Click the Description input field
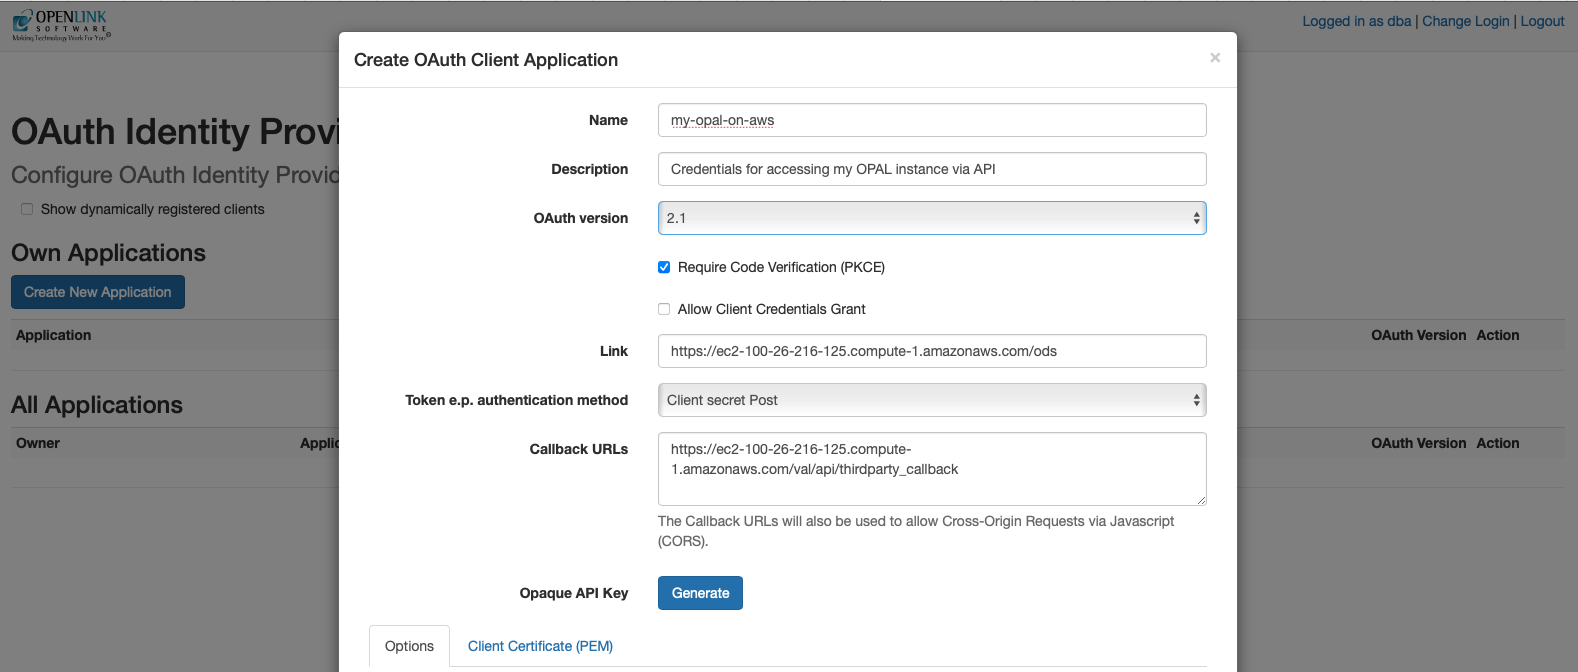The height and width of the screenshot is (672, 1578). [932, 169]
